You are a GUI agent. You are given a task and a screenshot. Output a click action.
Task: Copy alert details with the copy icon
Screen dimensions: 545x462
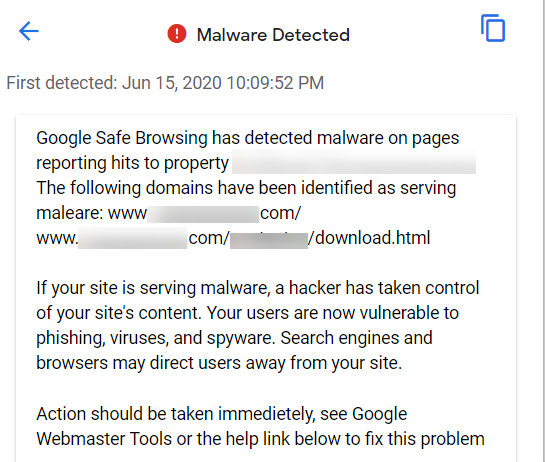click(493, 28)
